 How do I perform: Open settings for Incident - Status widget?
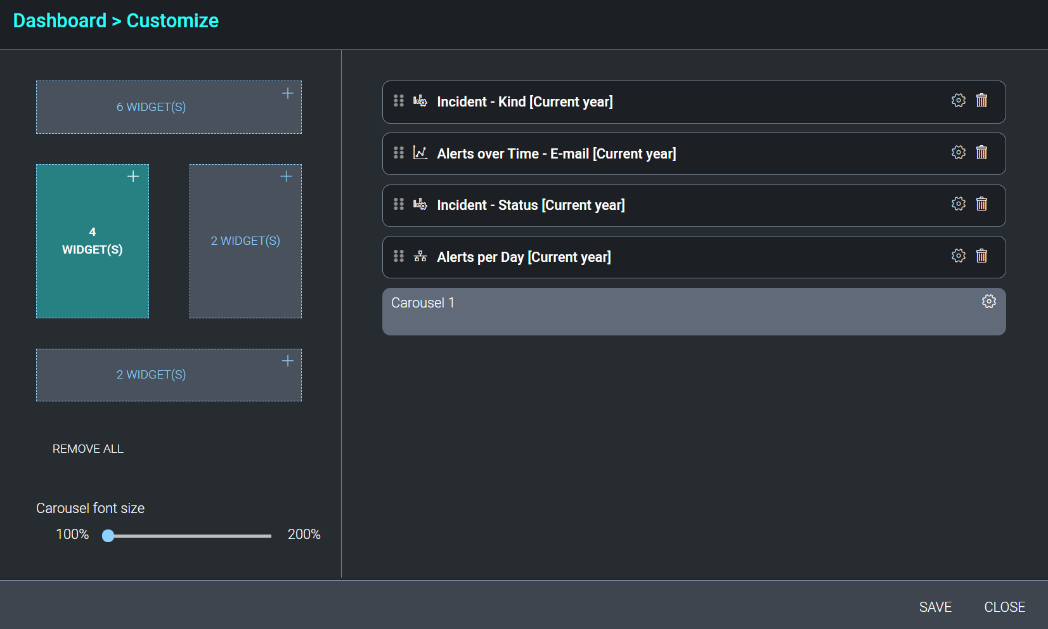pyautogui.click(x=958, y=204)
